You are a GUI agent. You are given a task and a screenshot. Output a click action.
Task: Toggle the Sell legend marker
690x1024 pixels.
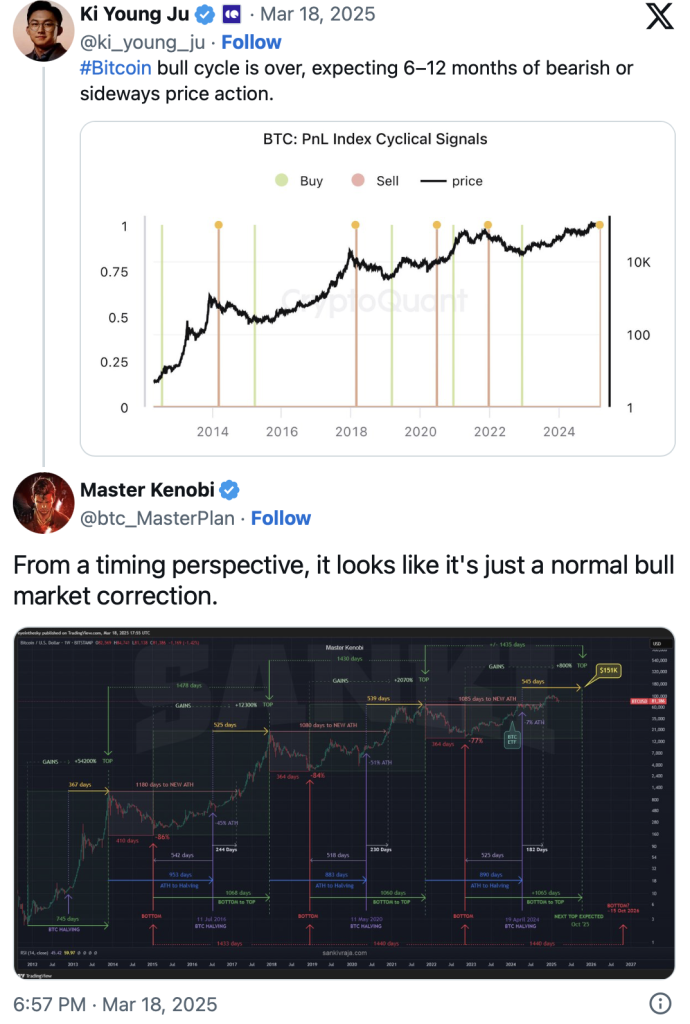point(358,180)
